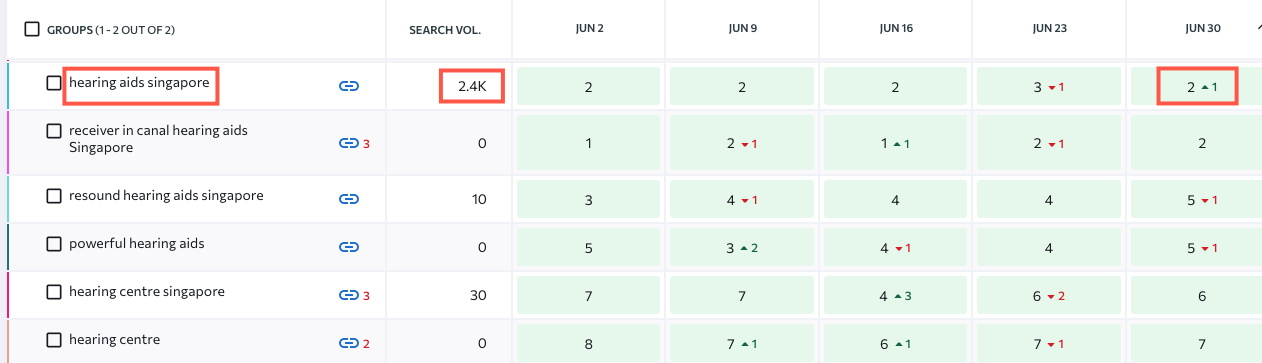Click the JUN 16 column header
The width and height of the screenshot is (1262, 363).
coord(895,29)
